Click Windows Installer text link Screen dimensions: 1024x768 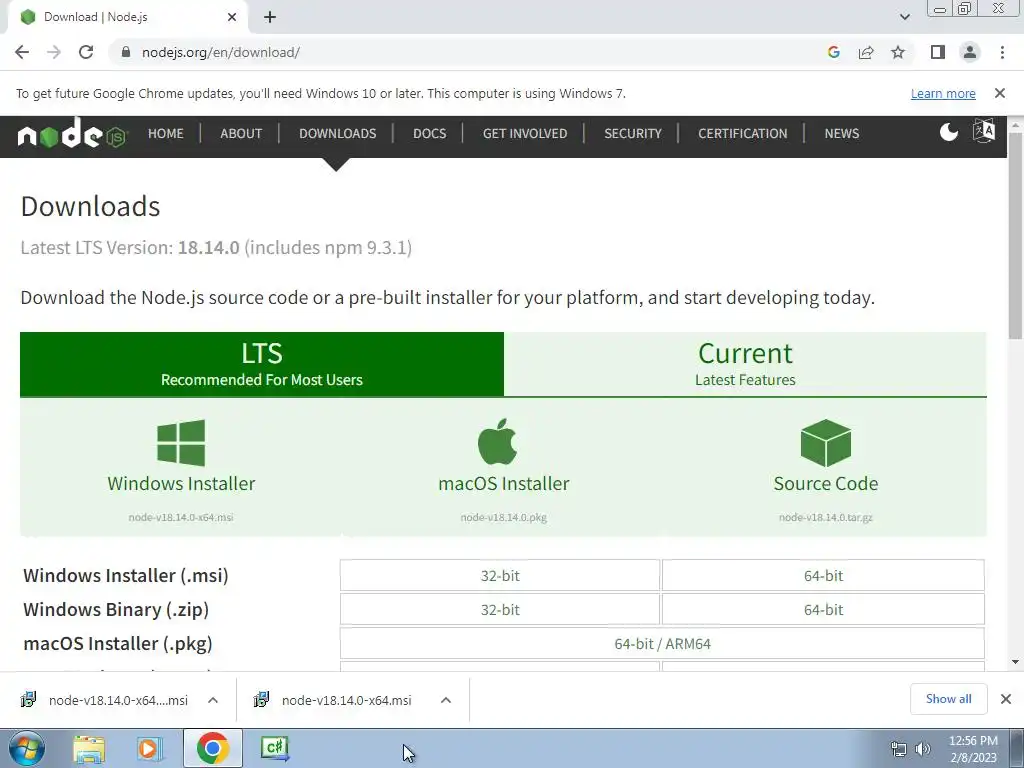tap(181, 483)
